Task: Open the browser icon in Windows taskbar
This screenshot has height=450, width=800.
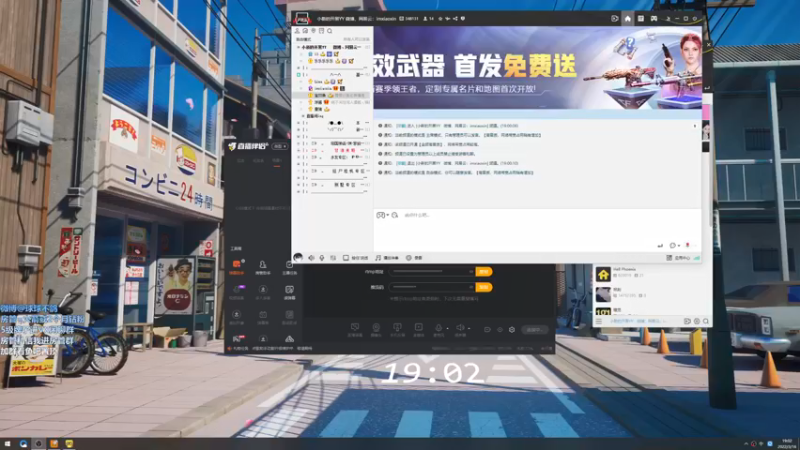Action: [23, 444]
